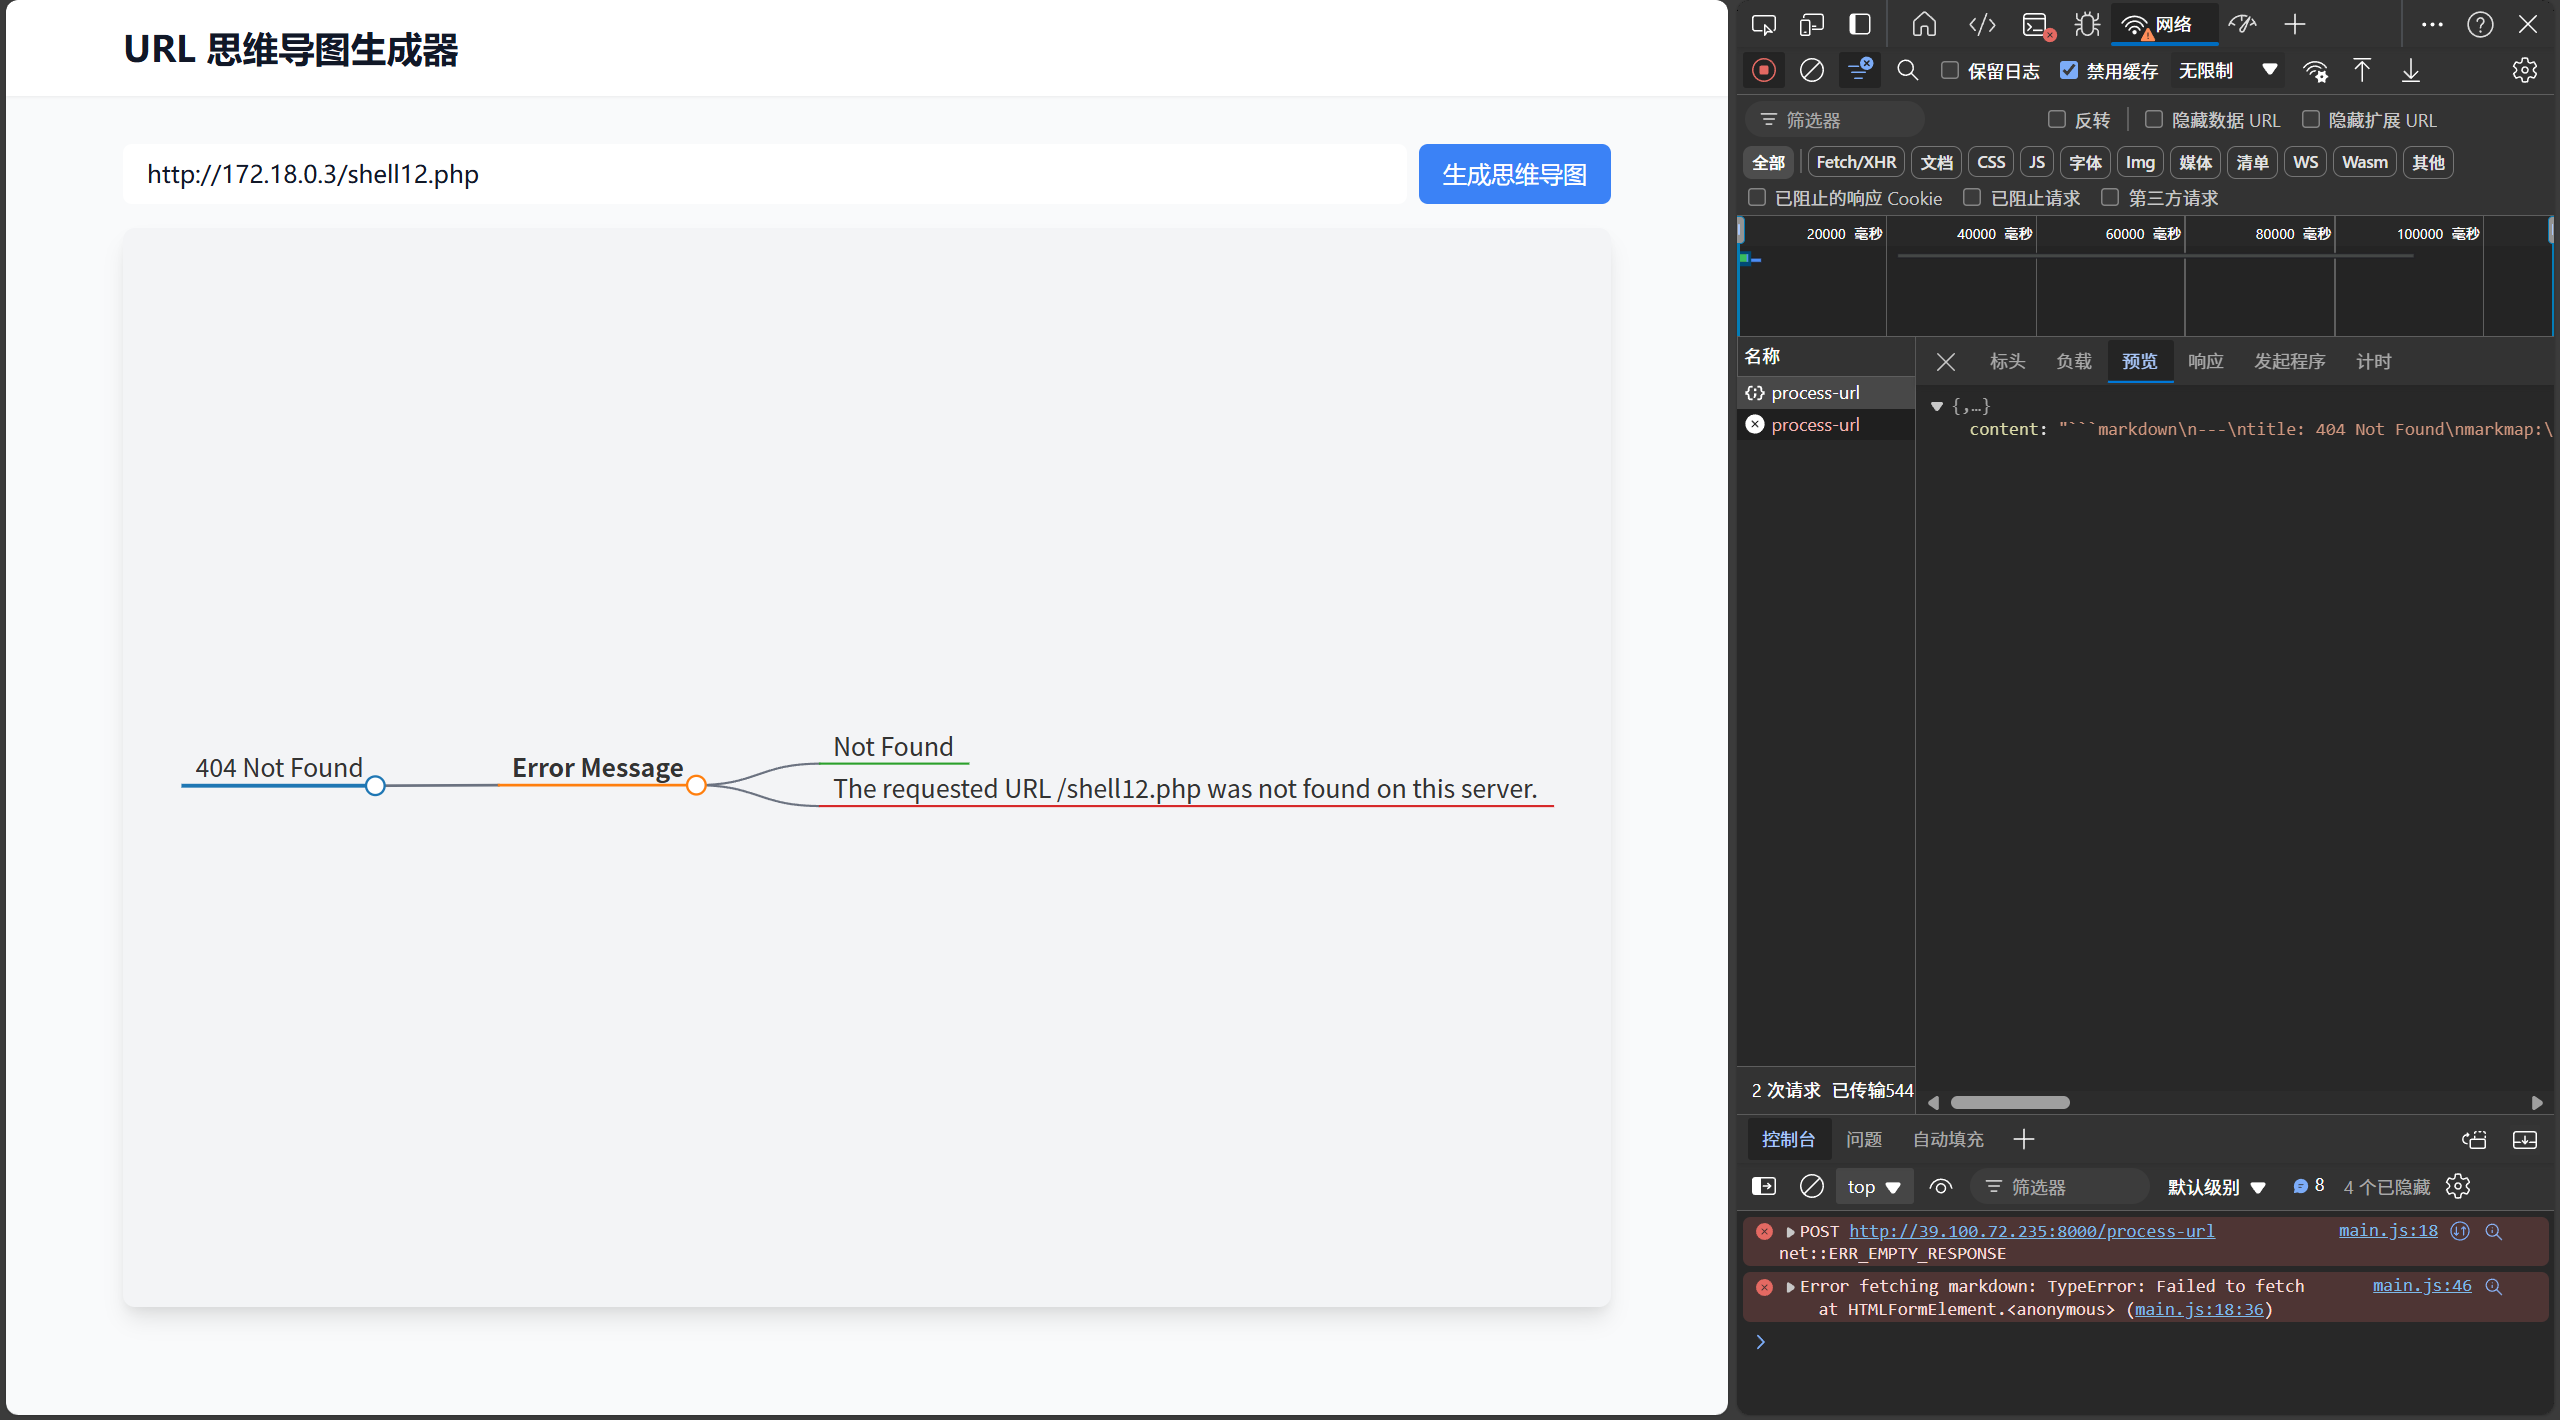The width and height of the screenshot is (2560, 1420).
Task: Open network search magnifier
Action: [1908, 70]
